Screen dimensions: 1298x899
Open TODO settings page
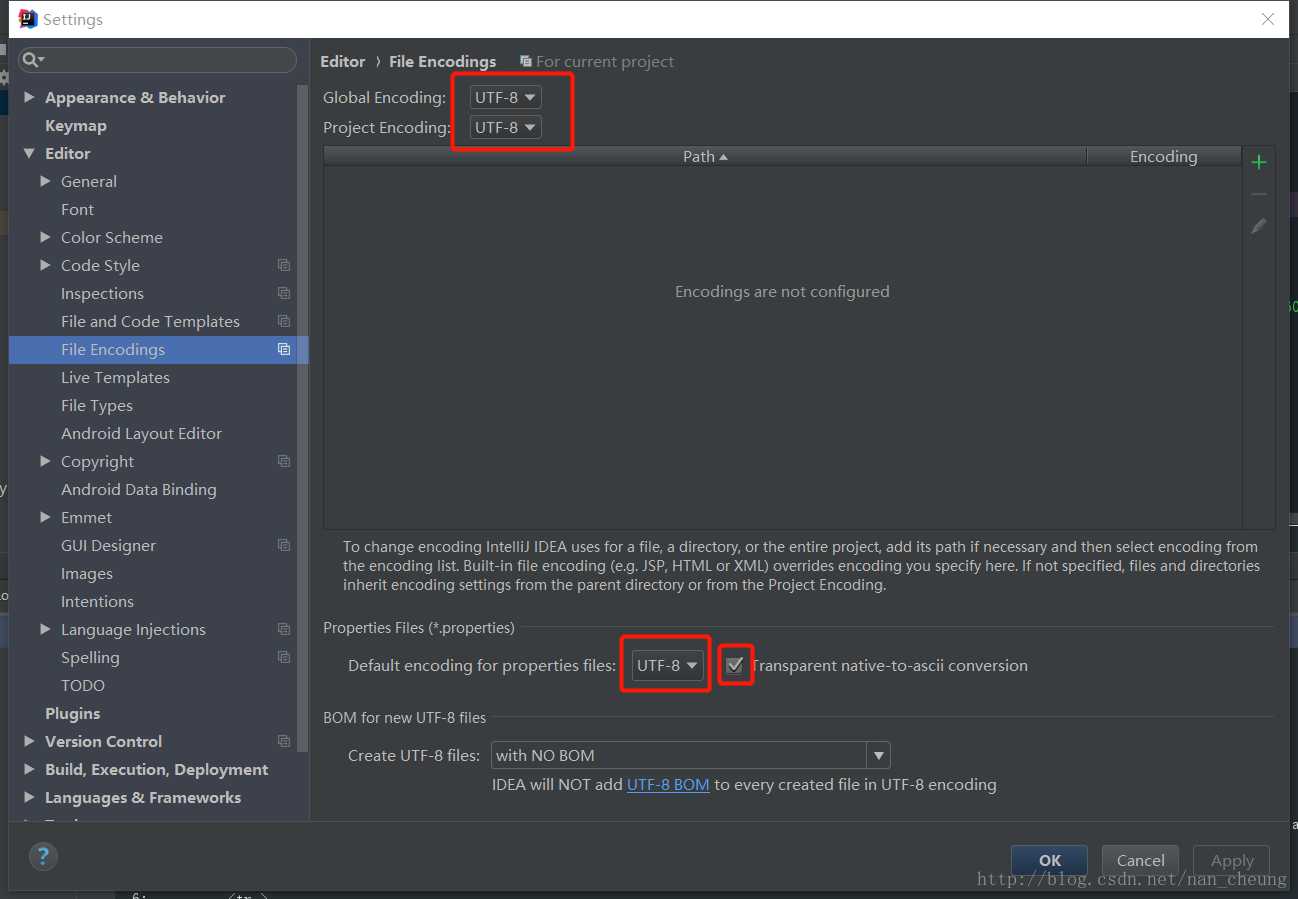[83, 685]
